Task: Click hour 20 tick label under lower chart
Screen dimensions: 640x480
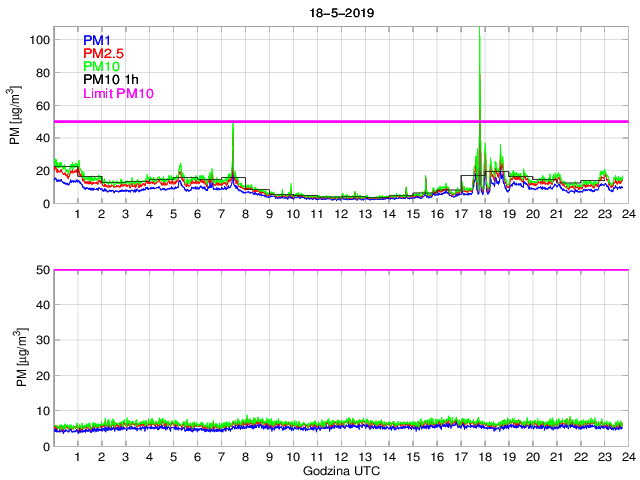Action: click(532, 458)
